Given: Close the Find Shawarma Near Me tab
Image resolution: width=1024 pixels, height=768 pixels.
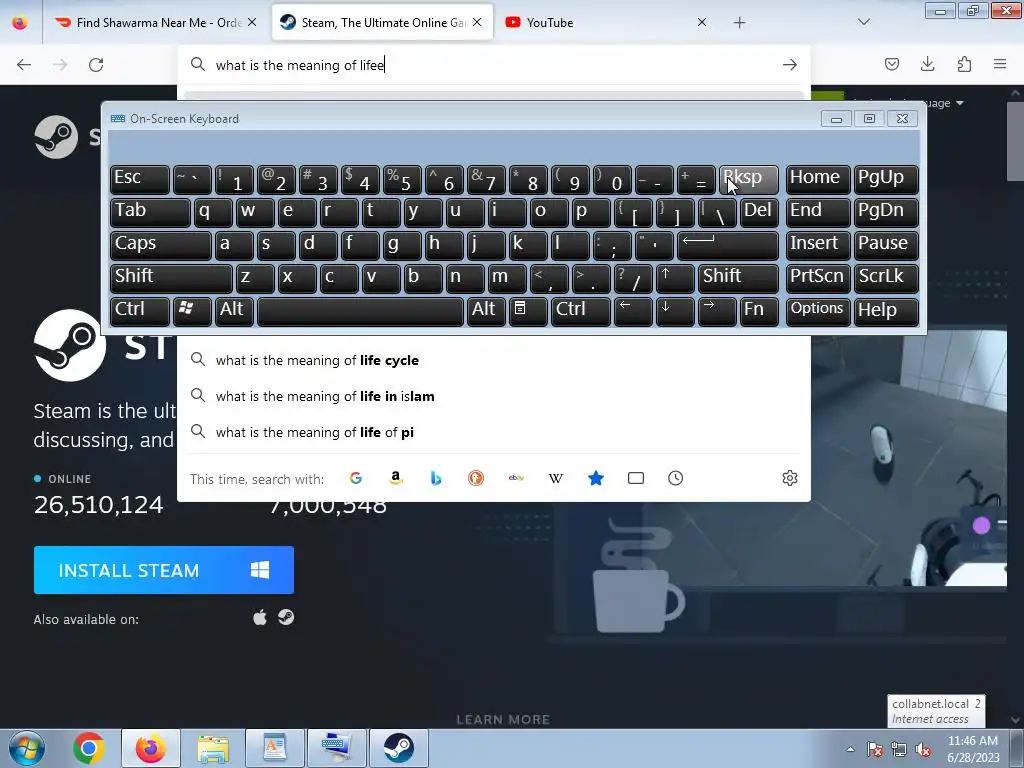Looking at the screenshot, I should [x=252, y=22].
